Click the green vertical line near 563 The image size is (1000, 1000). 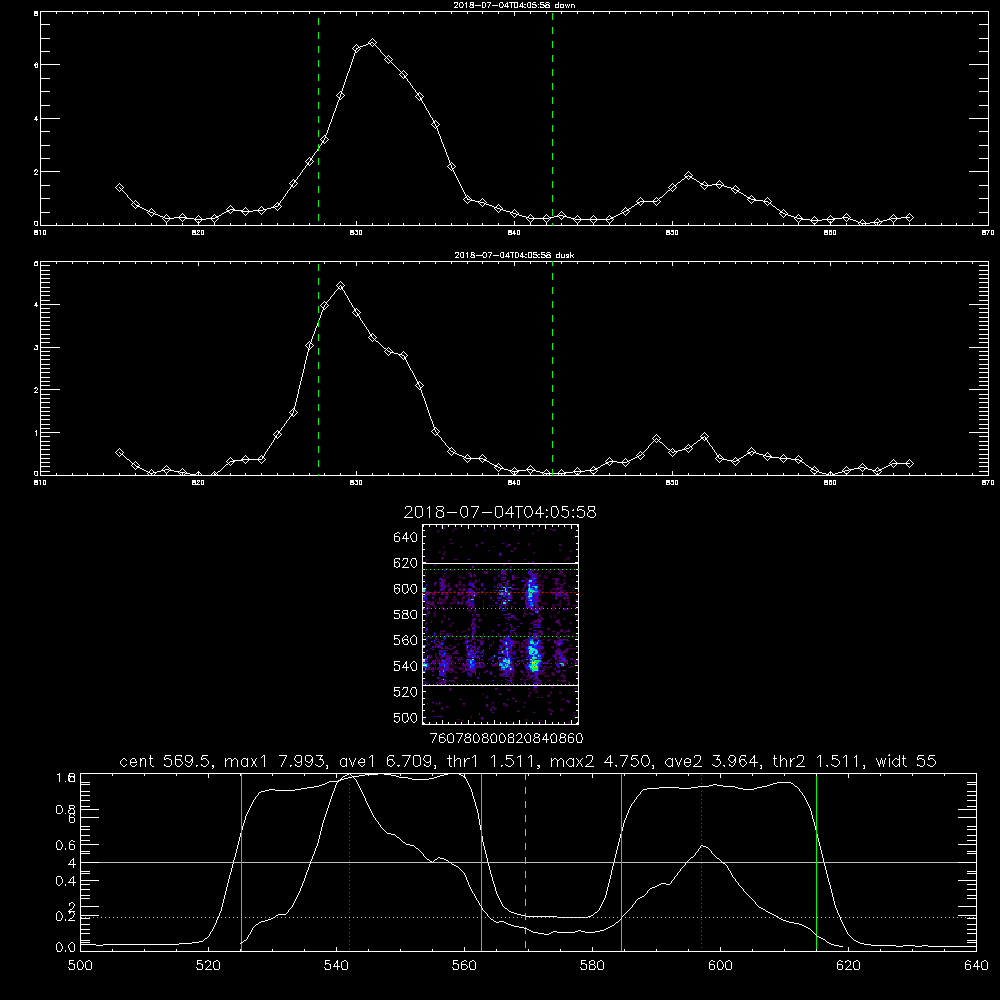(482, 862)
